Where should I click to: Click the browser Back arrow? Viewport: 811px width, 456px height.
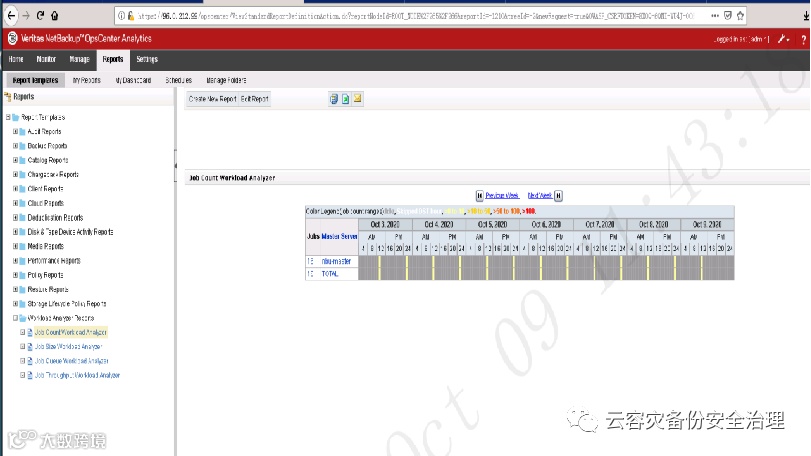tap(11, 16)
